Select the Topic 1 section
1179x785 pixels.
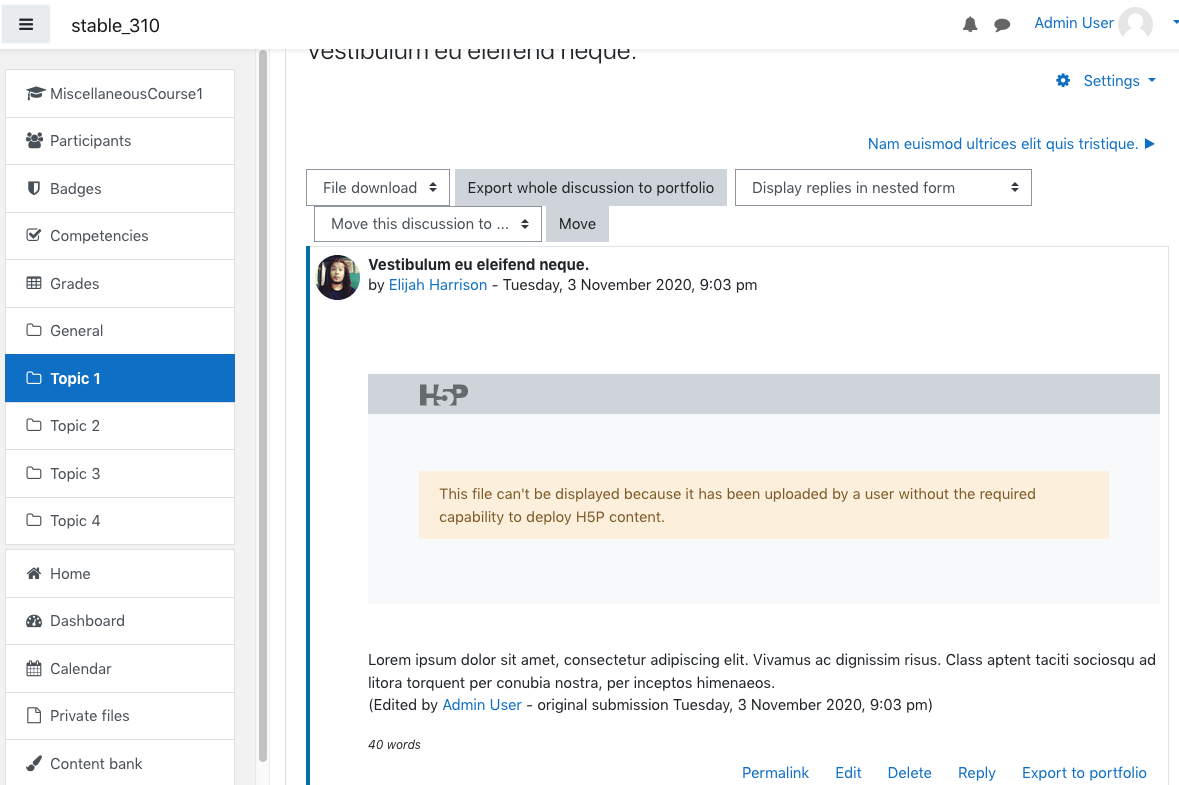coord(120,377)
